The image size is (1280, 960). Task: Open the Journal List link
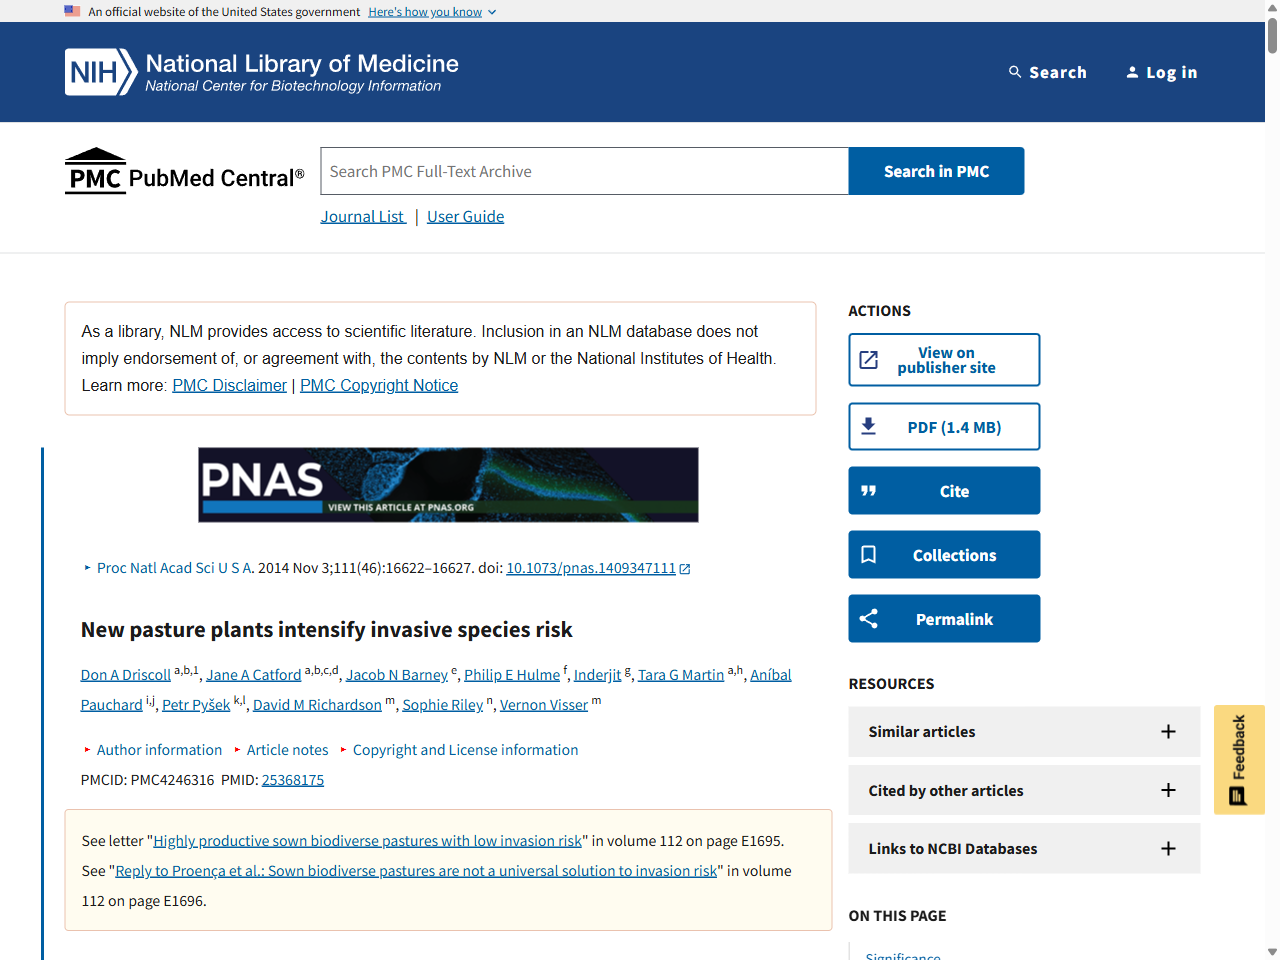(x=362, y=216)
